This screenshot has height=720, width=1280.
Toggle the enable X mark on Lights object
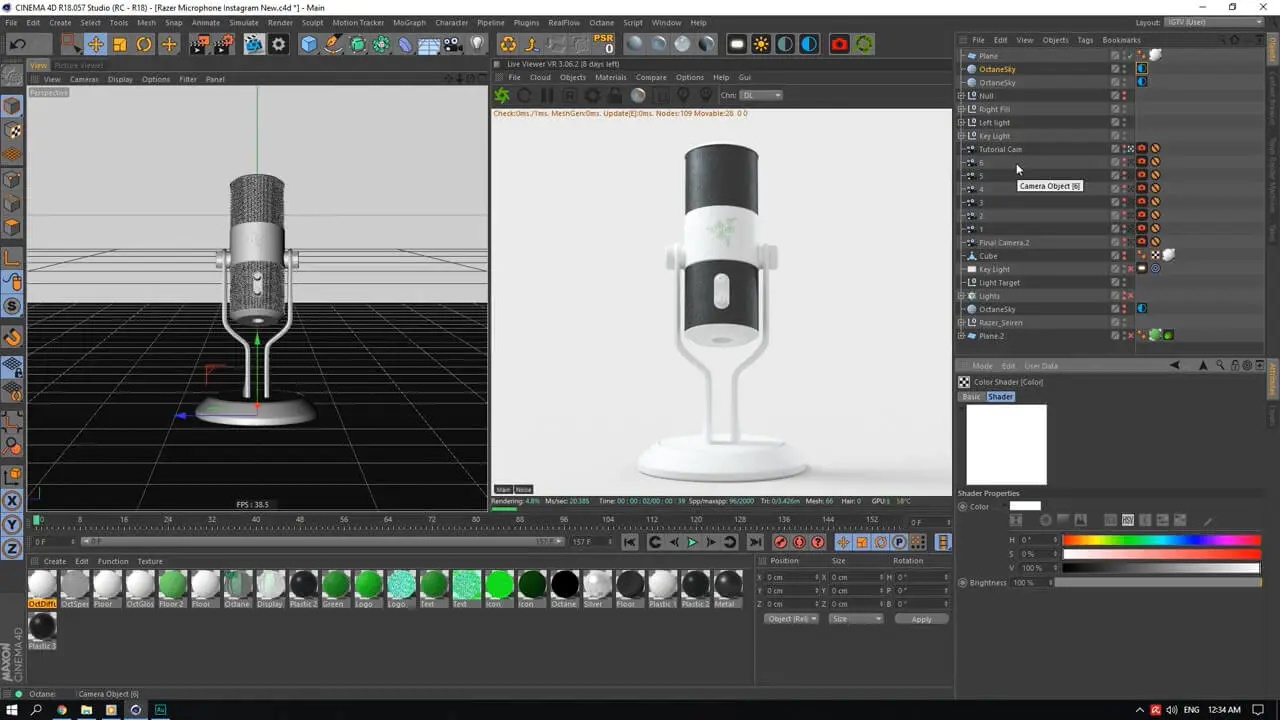(1131, 296)
